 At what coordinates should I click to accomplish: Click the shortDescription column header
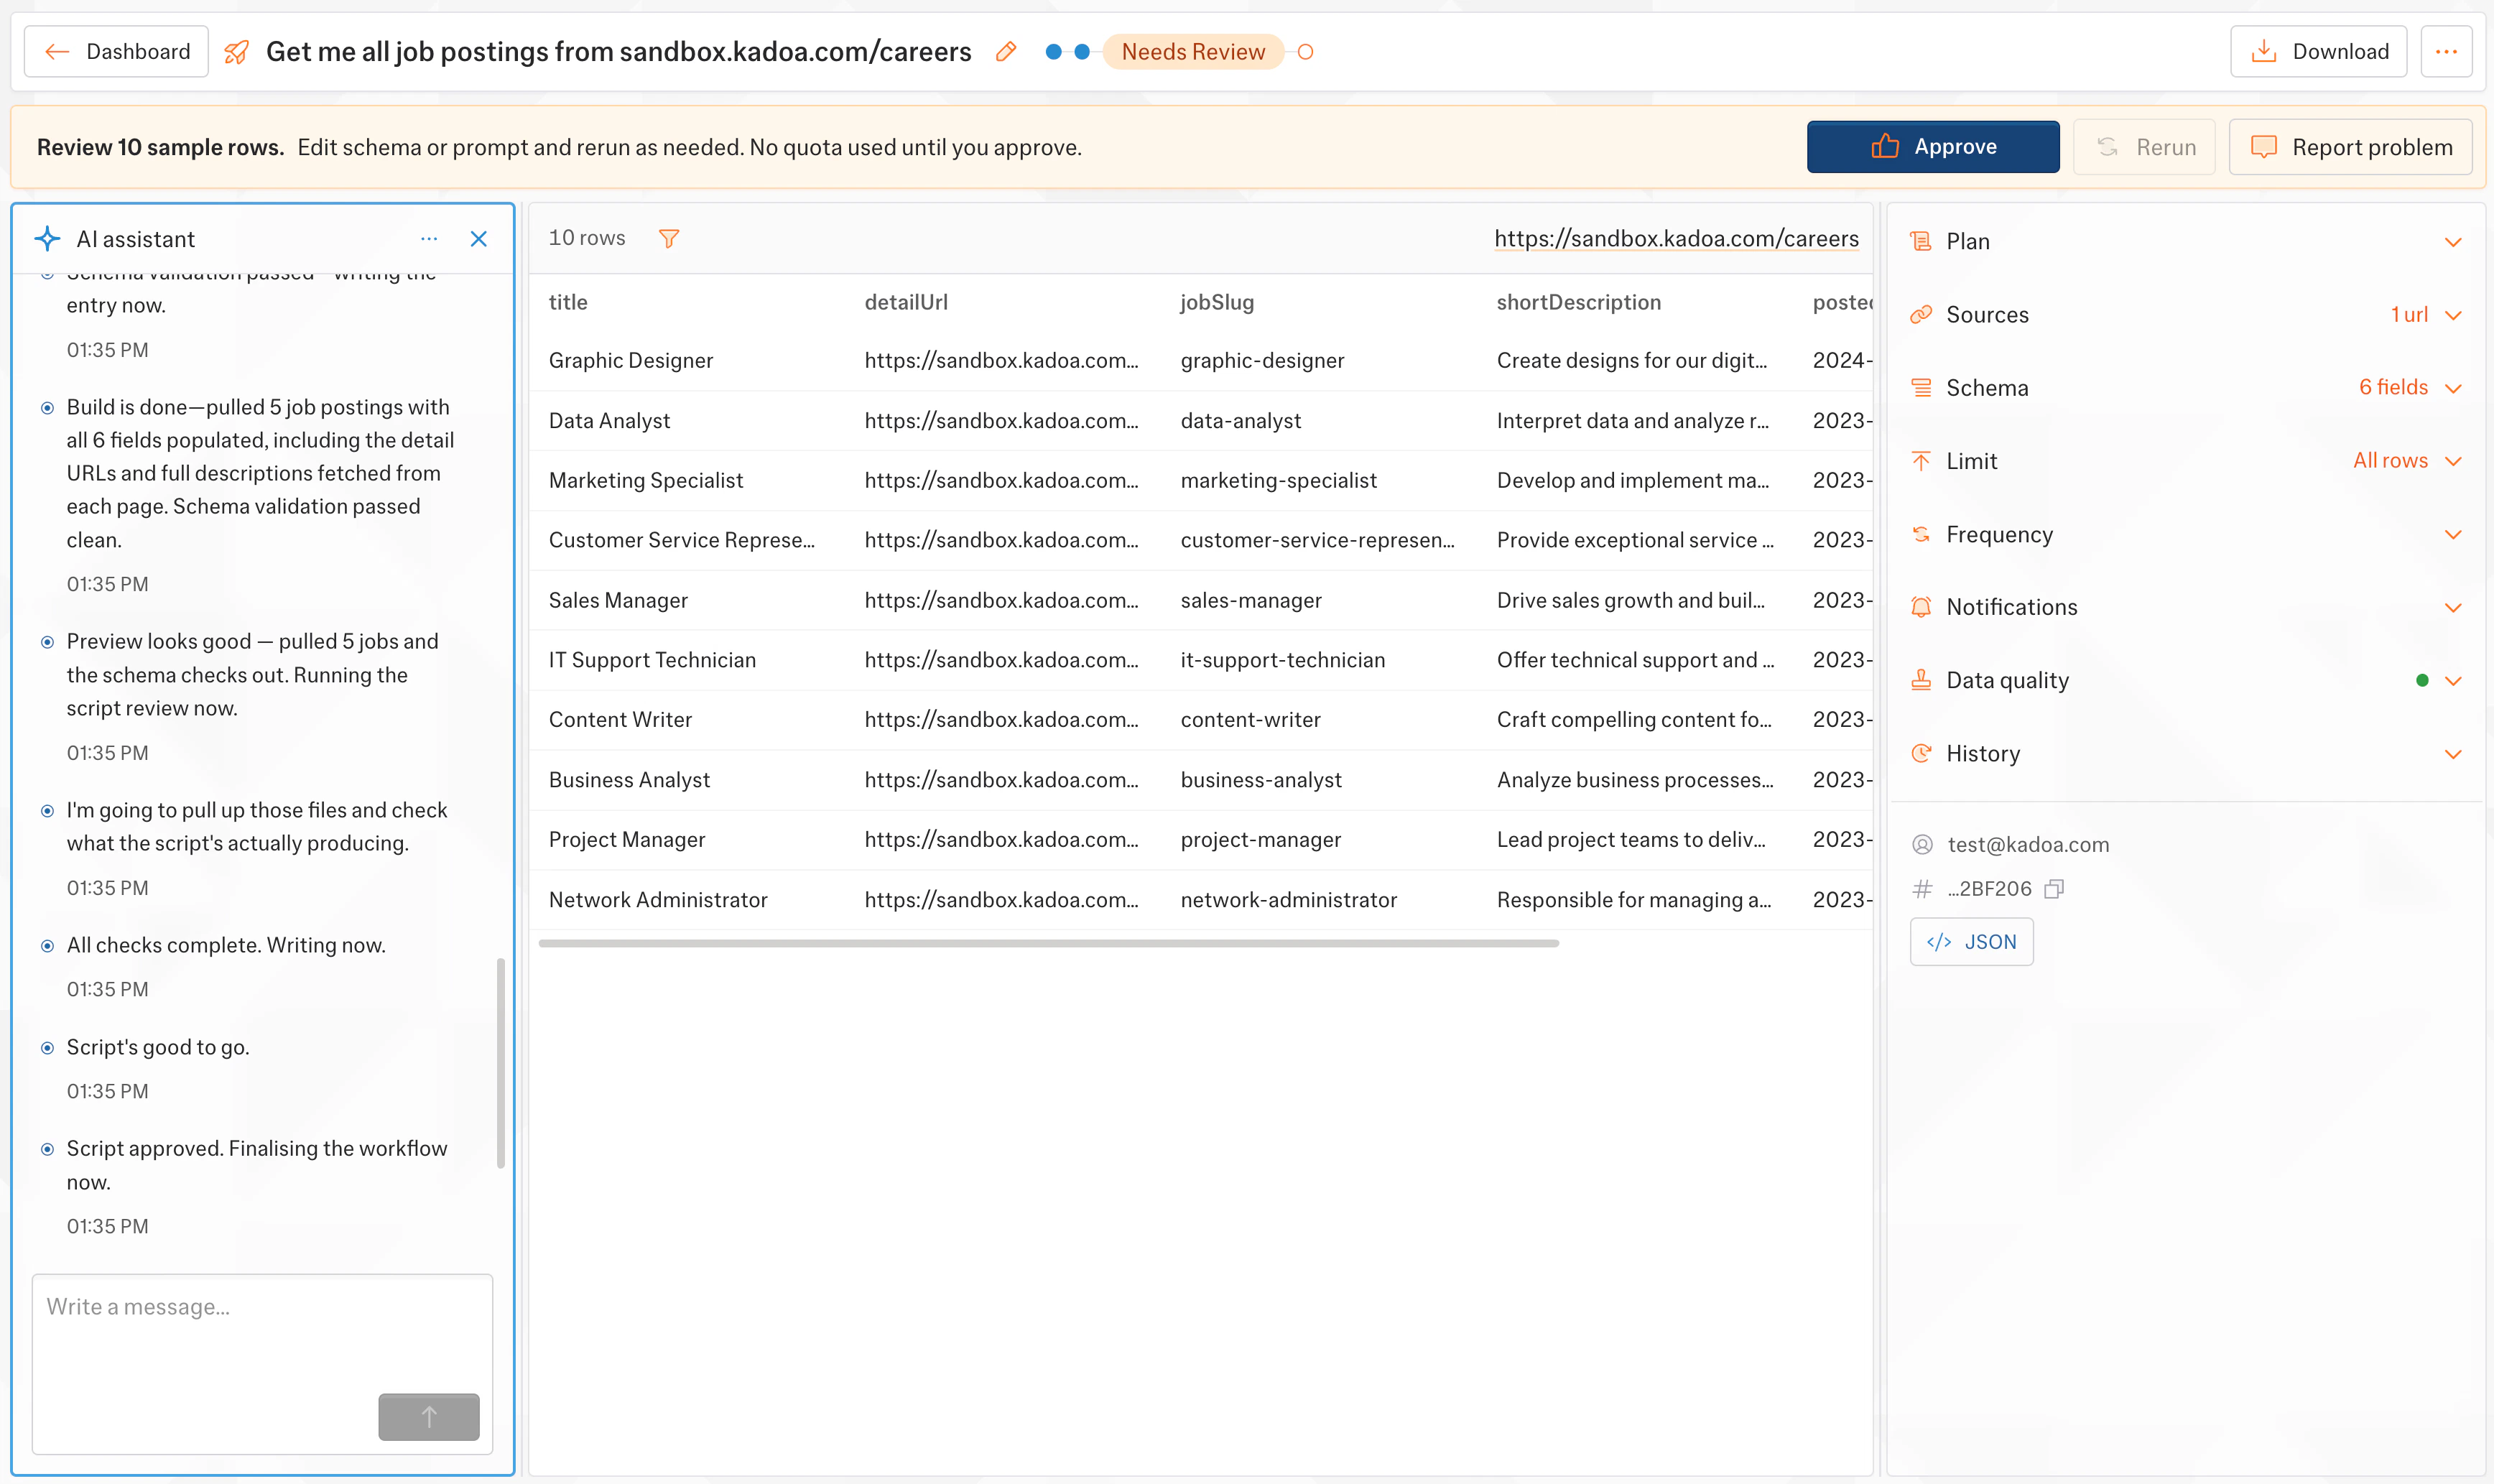coord(1578,302)
